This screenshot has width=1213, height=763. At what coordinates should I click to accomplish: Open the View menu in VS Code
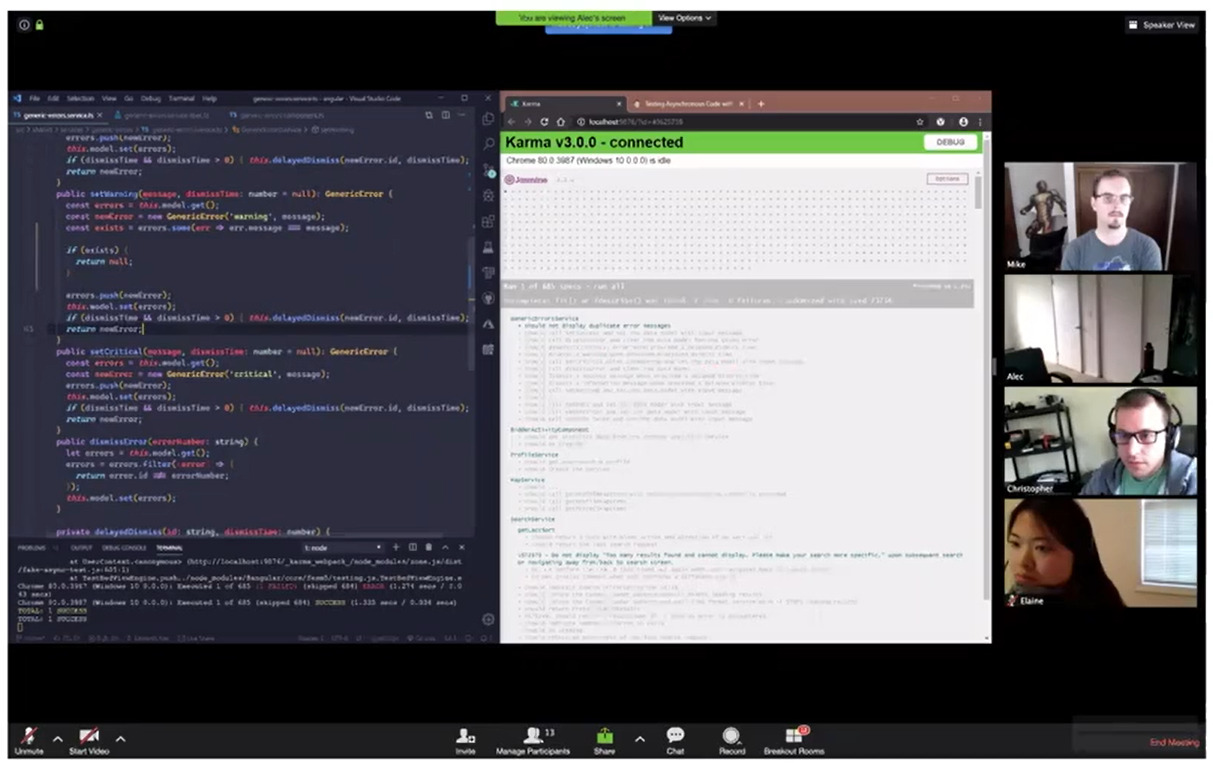click(x=109, y=99)
